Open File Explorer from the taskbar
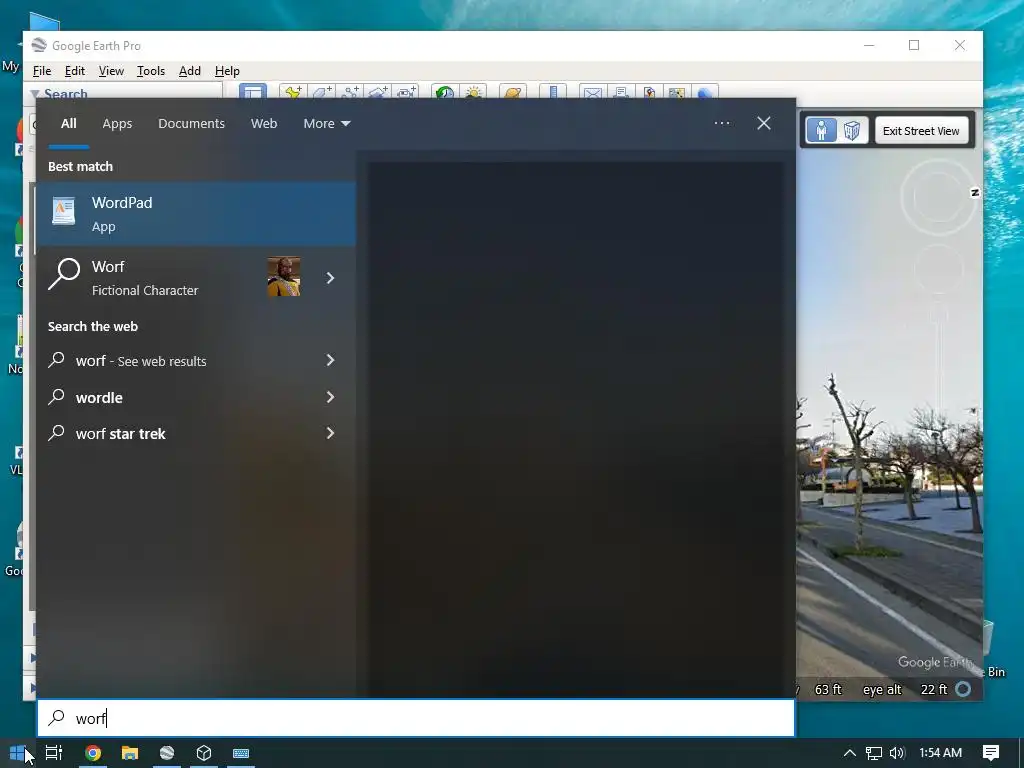Screen dimensions: 1024x768 pos(130,753)
